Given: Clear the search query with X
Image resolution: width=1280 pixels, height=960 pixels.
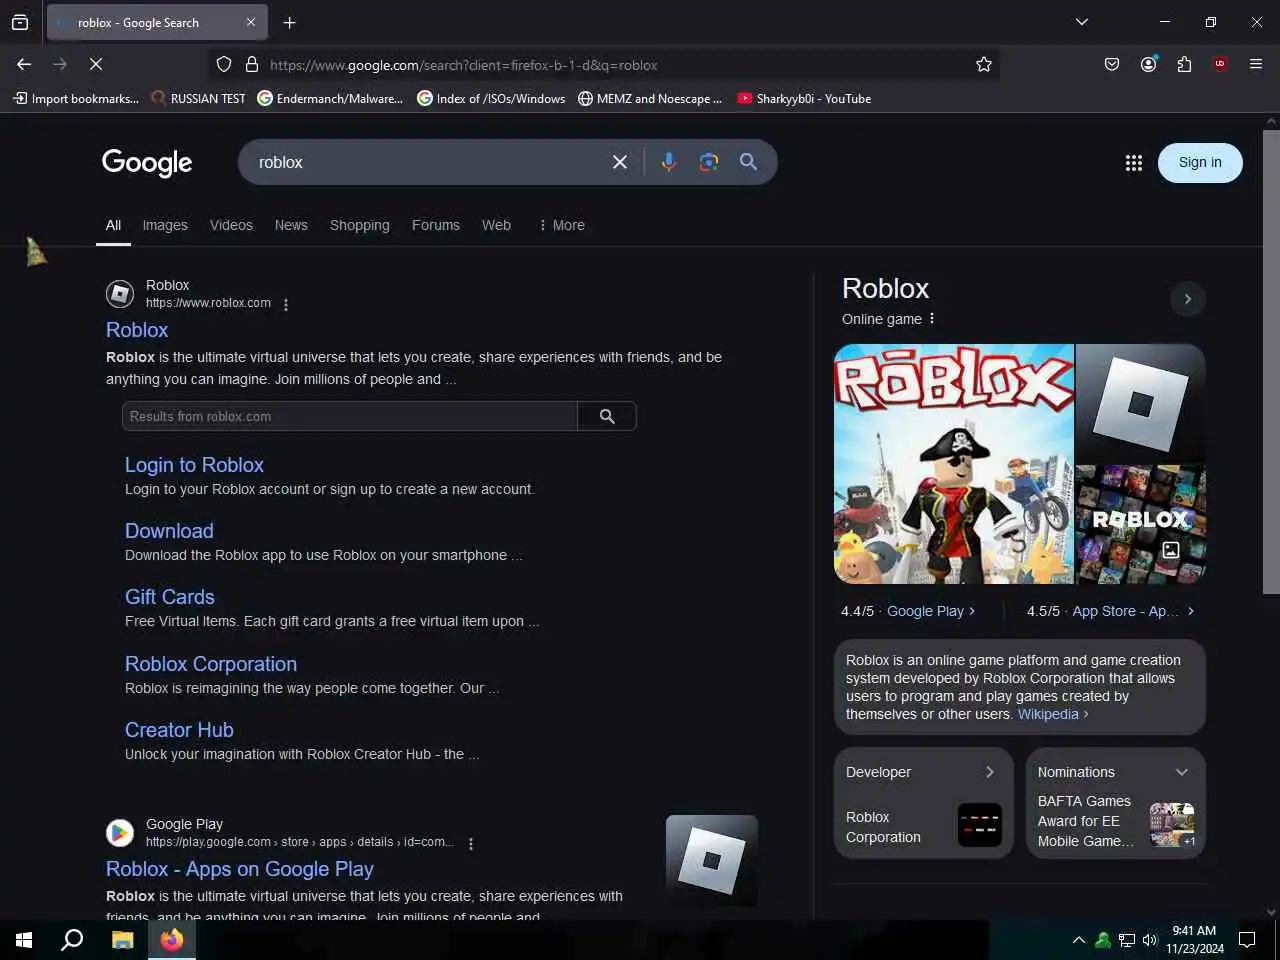Looking at the screenshot, I should tap(620, 162).
